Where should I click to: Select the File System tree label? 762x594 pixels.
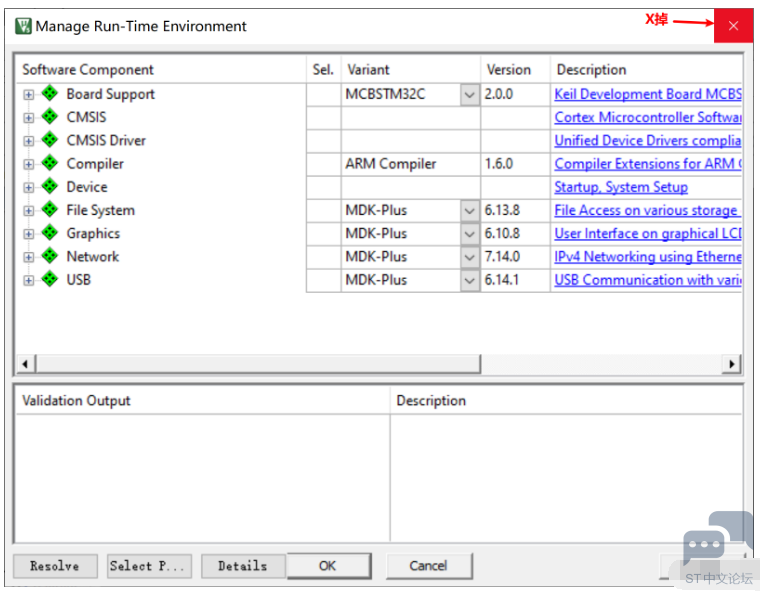click(x=101, y=210)
